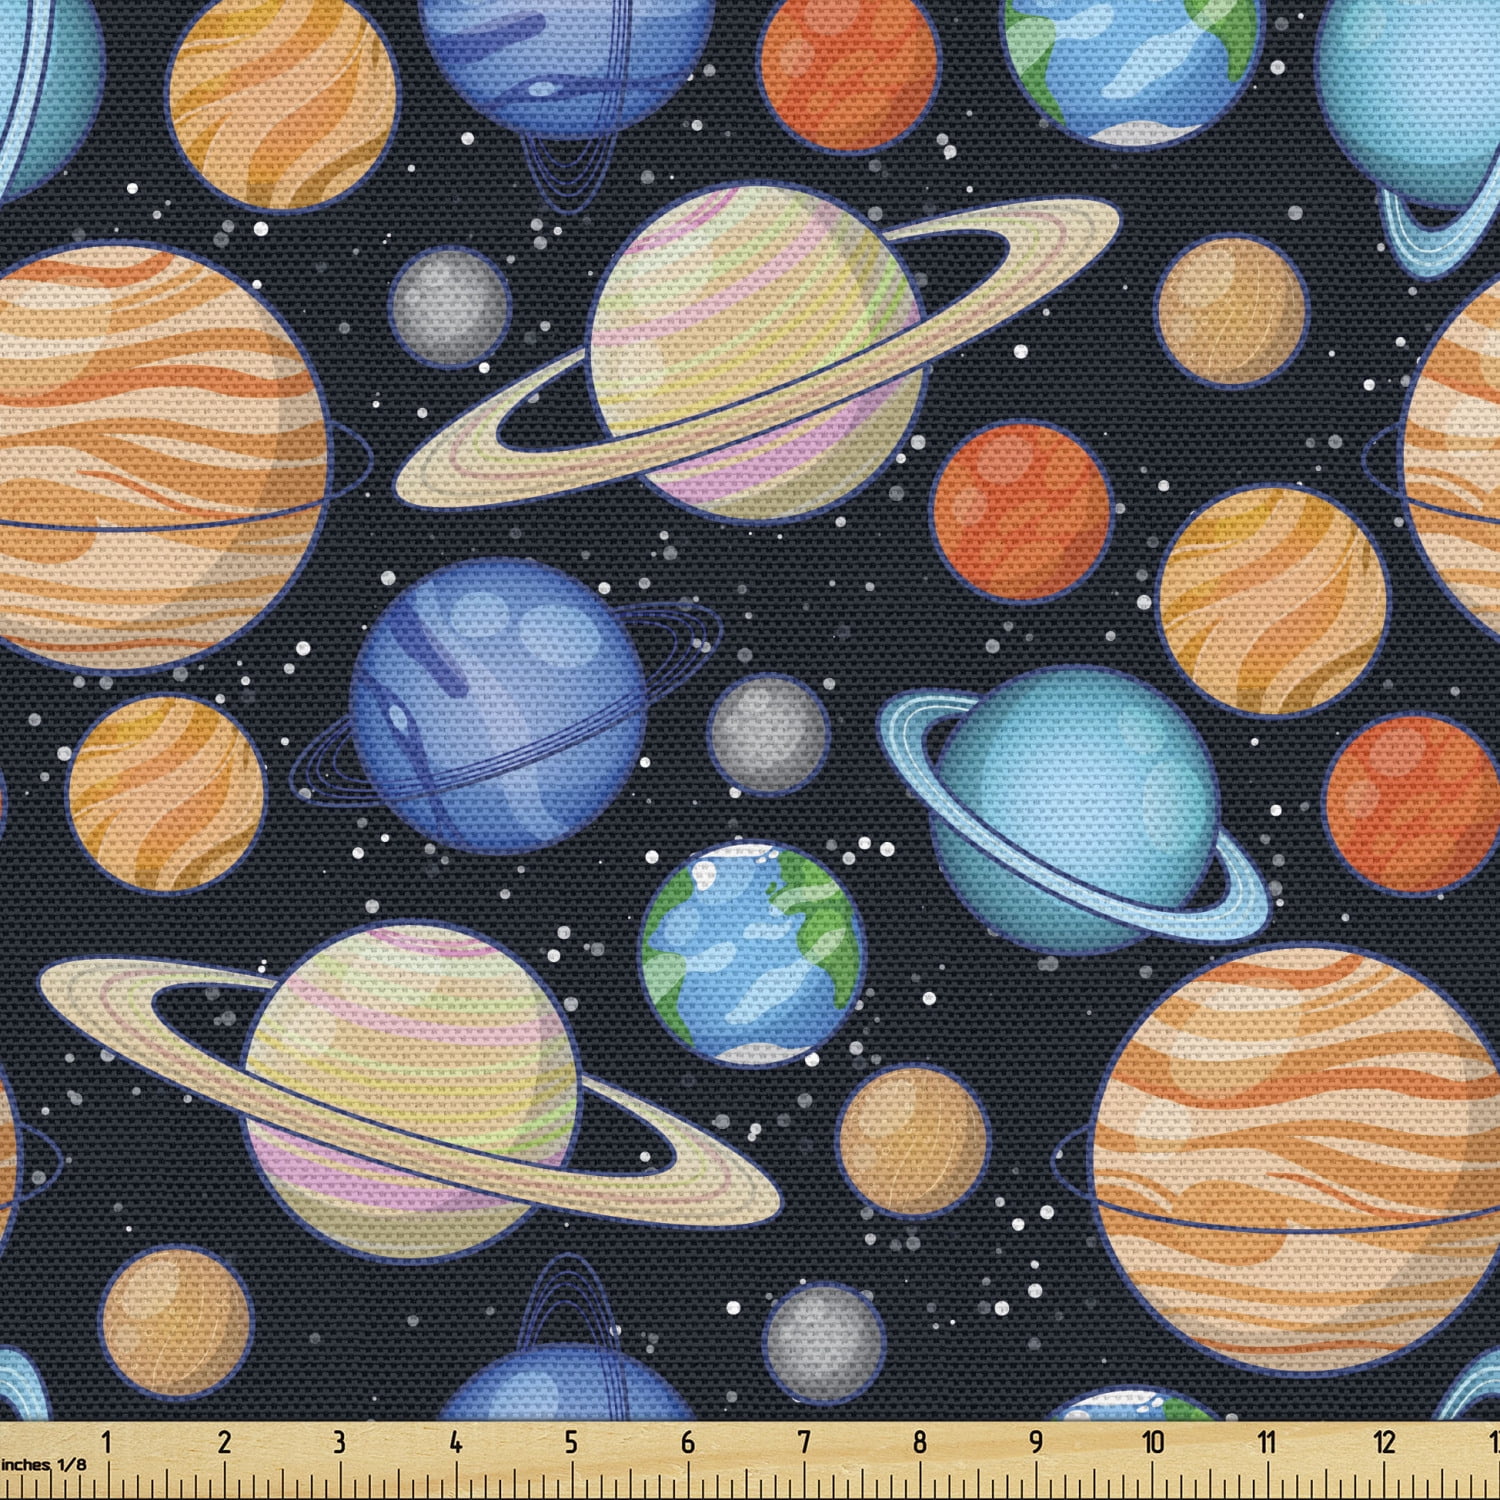Click the number 7 on the ruler
Viewport: 1500px width, 1500px height.
click(804, 1442)
